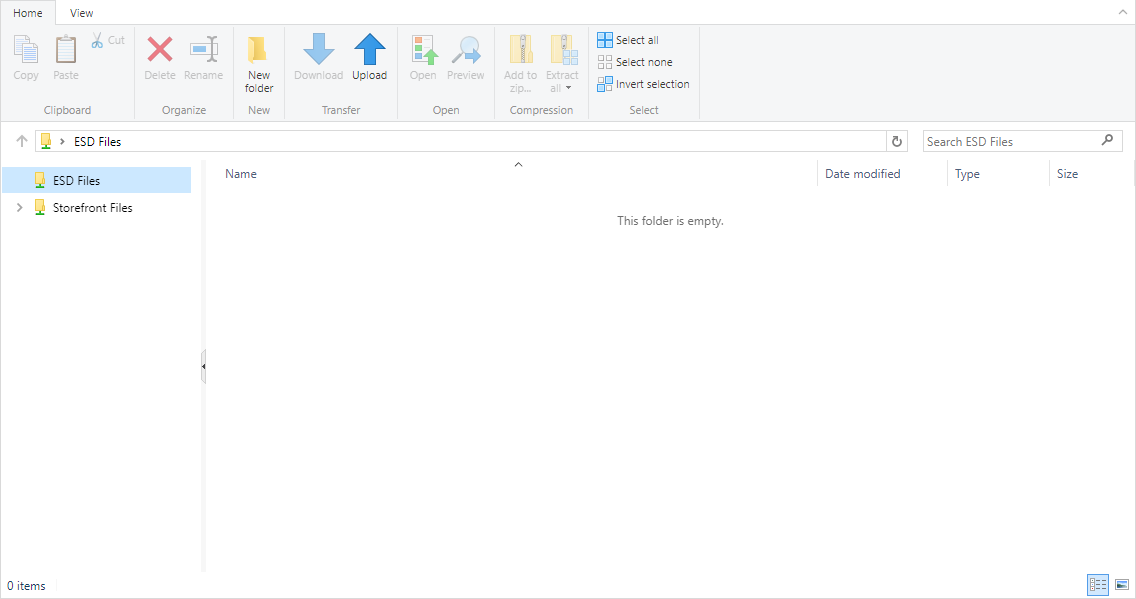Select the Home ribbon tab
1136x599 pixels.
(x=28, y=13)
